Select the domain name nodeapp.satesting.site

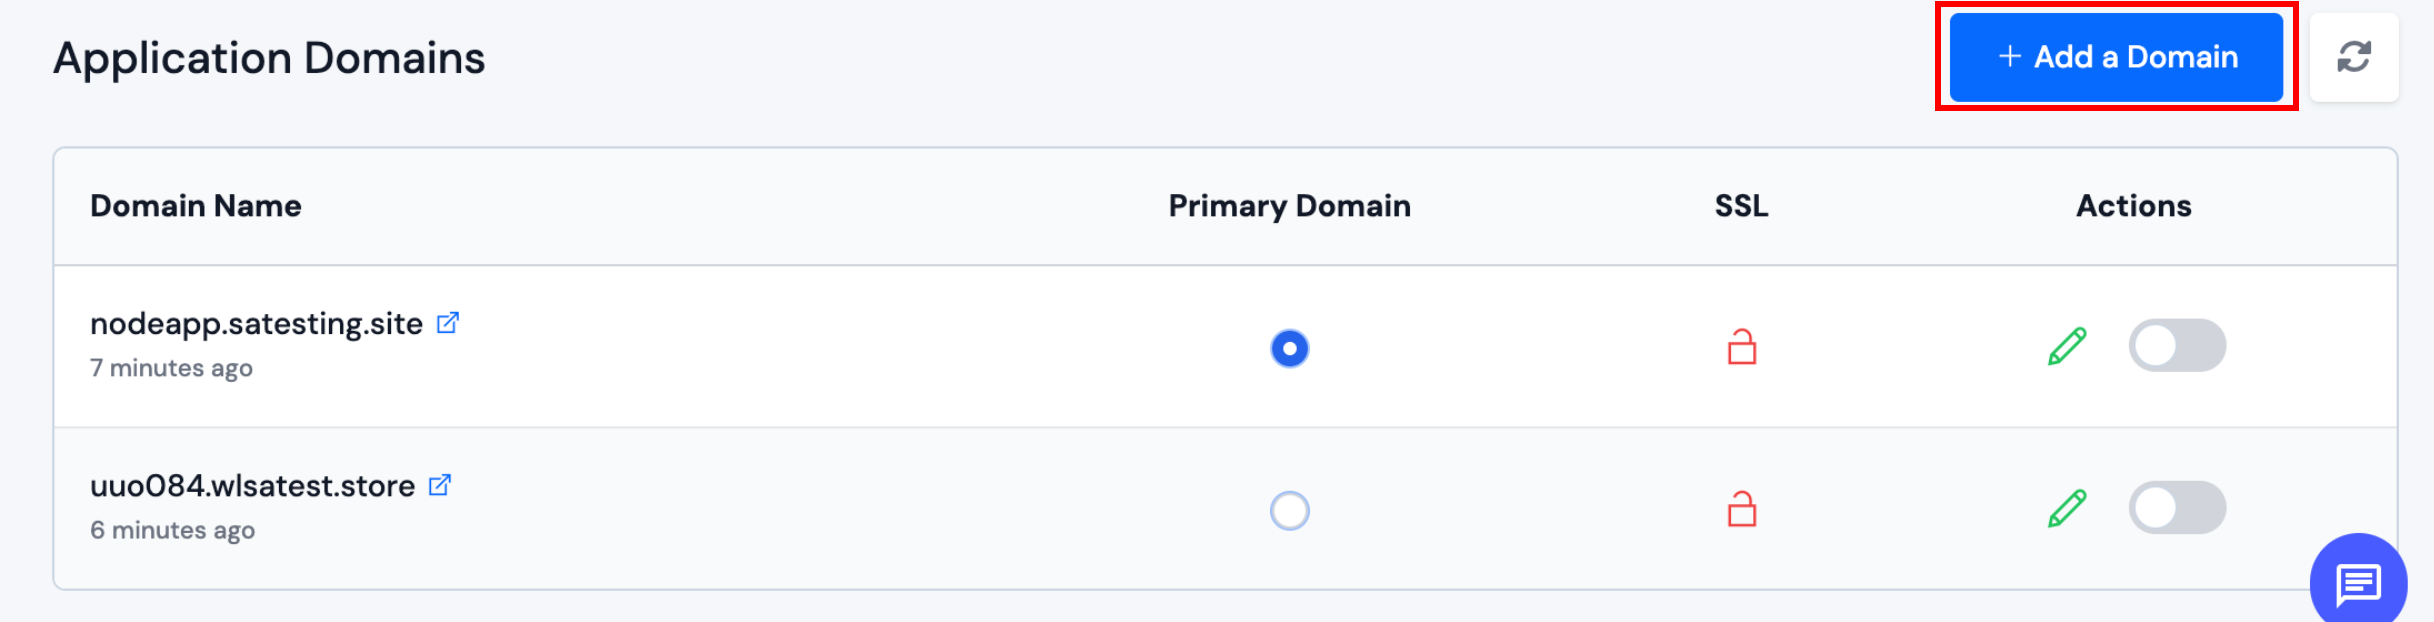click(254, 322)
